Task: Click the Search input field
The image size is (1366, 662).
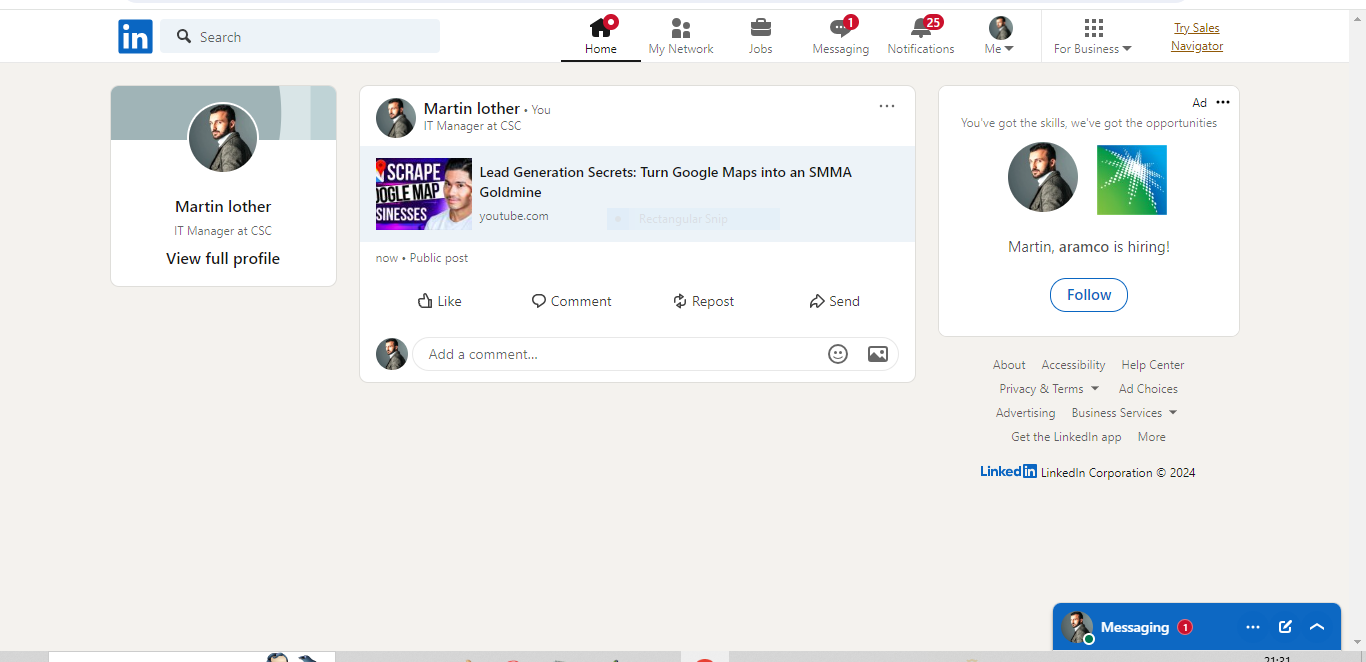Action: [x=300, y=36]
